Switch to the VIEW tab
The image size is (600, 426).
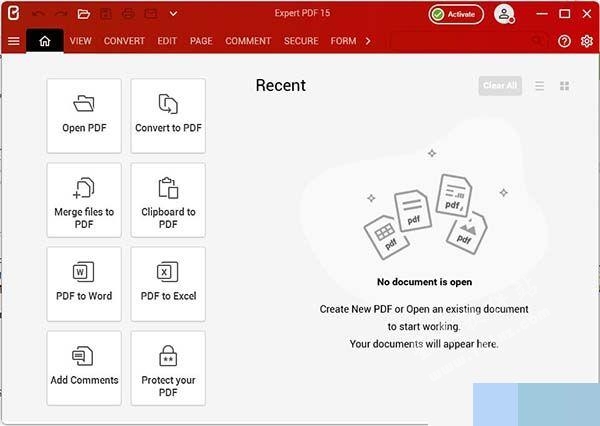pos(80,41)
